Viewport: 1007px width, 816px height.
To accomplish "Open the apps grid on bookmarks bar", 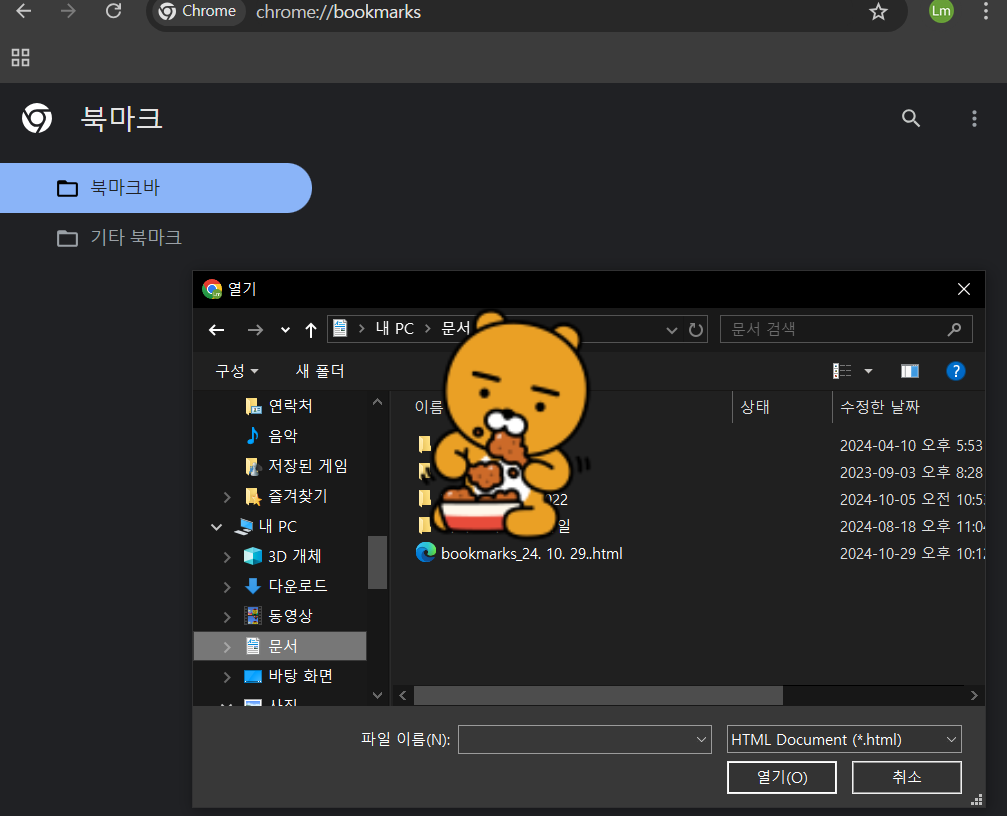I will [21, 58].
